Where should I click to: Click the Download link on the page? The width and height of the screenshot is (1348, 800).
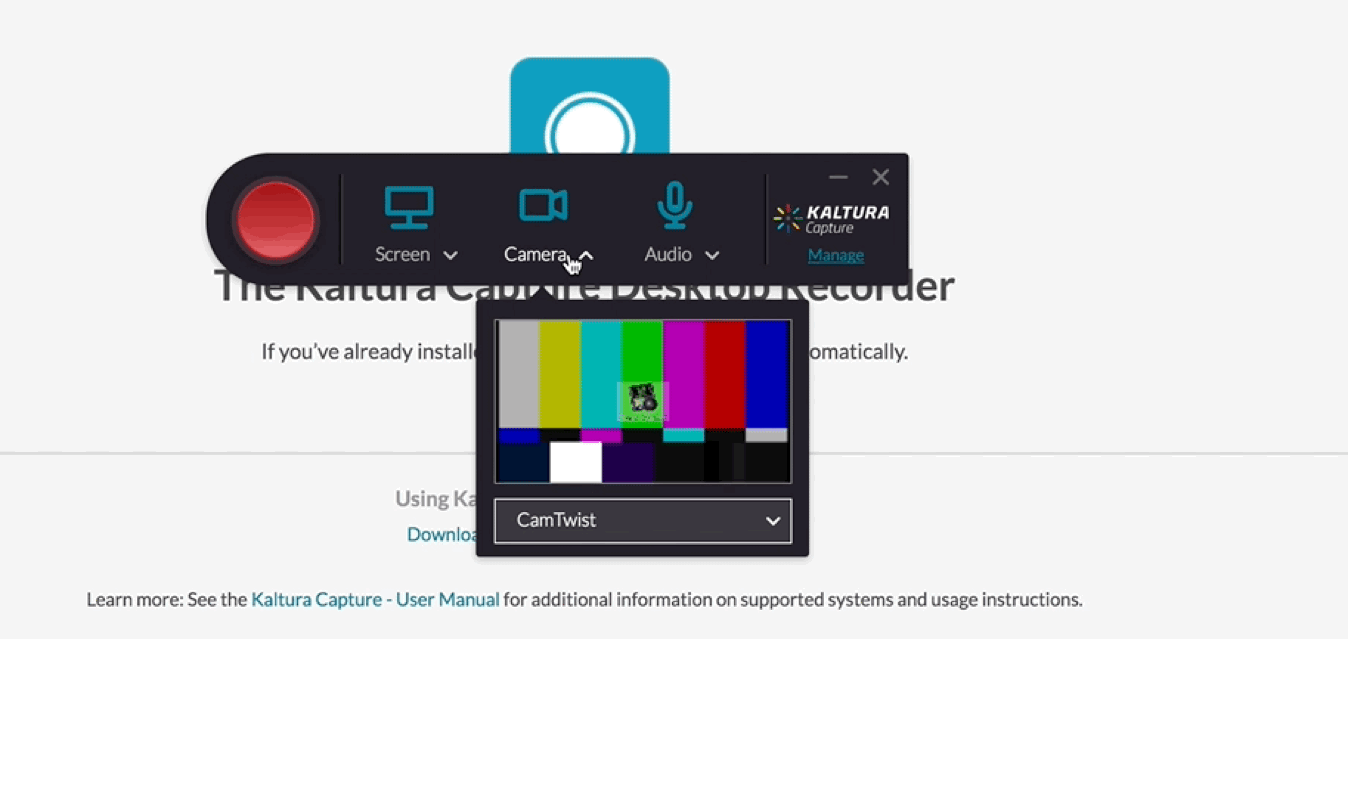(x=441, y=534)
